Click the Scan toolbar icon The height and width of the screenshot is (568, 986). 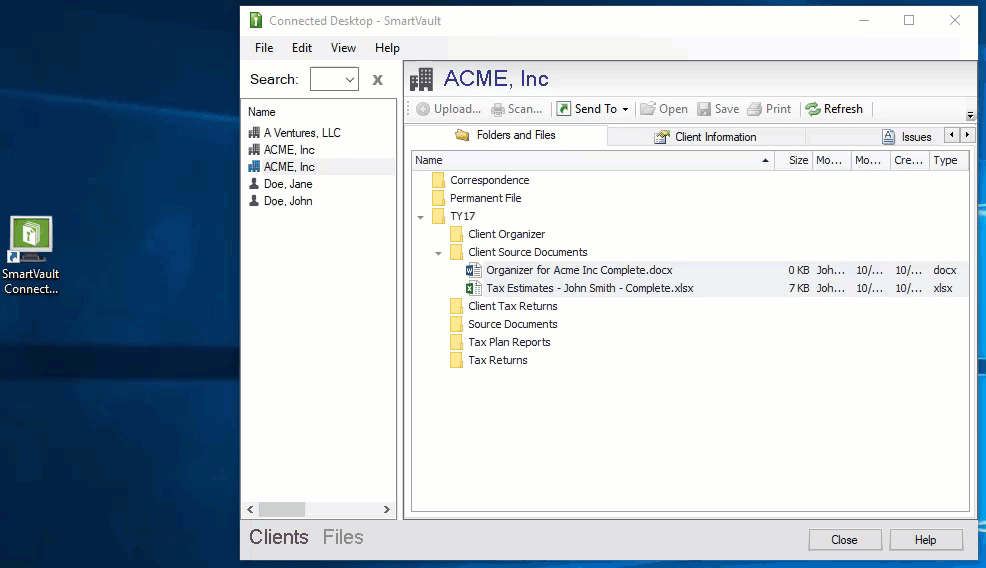pos(498,109)
